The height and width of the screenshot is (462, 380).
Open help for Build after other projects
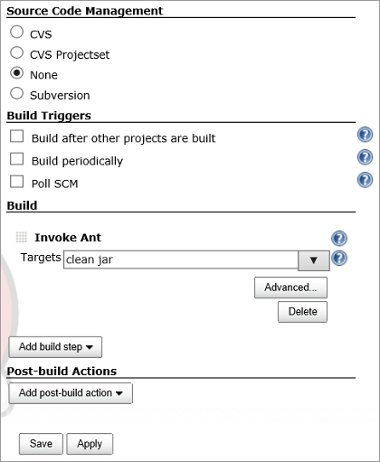tap(365, 135)
